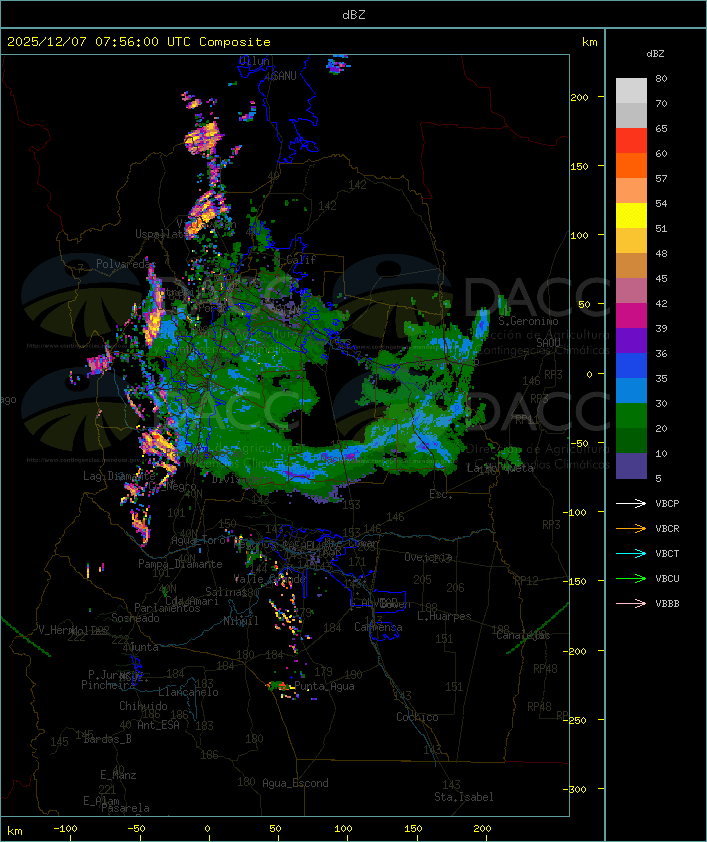Click the Punta_Agua map label
This screenshot has width=707, height=842.
(x=324, y=686)
